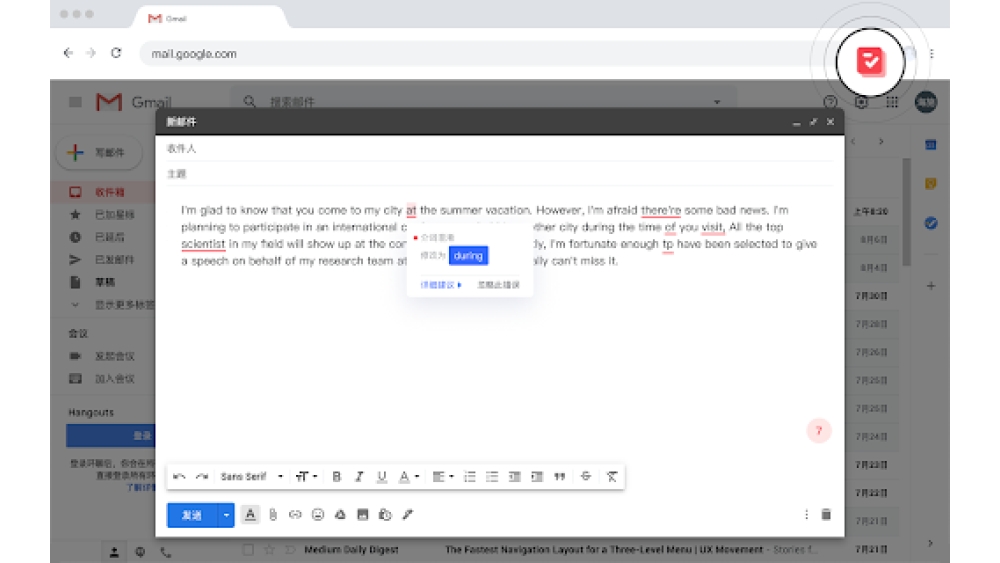The image size is (1000, 563).
Task: Redo edit in compose toolbar
Action: [202, 476]
